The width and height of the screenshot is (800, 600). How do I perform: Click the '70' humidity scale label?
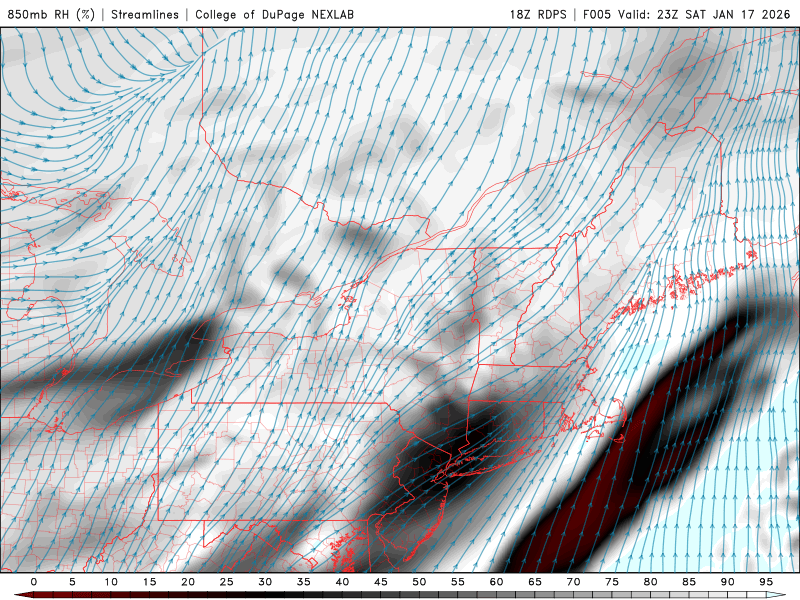[573, 582]
